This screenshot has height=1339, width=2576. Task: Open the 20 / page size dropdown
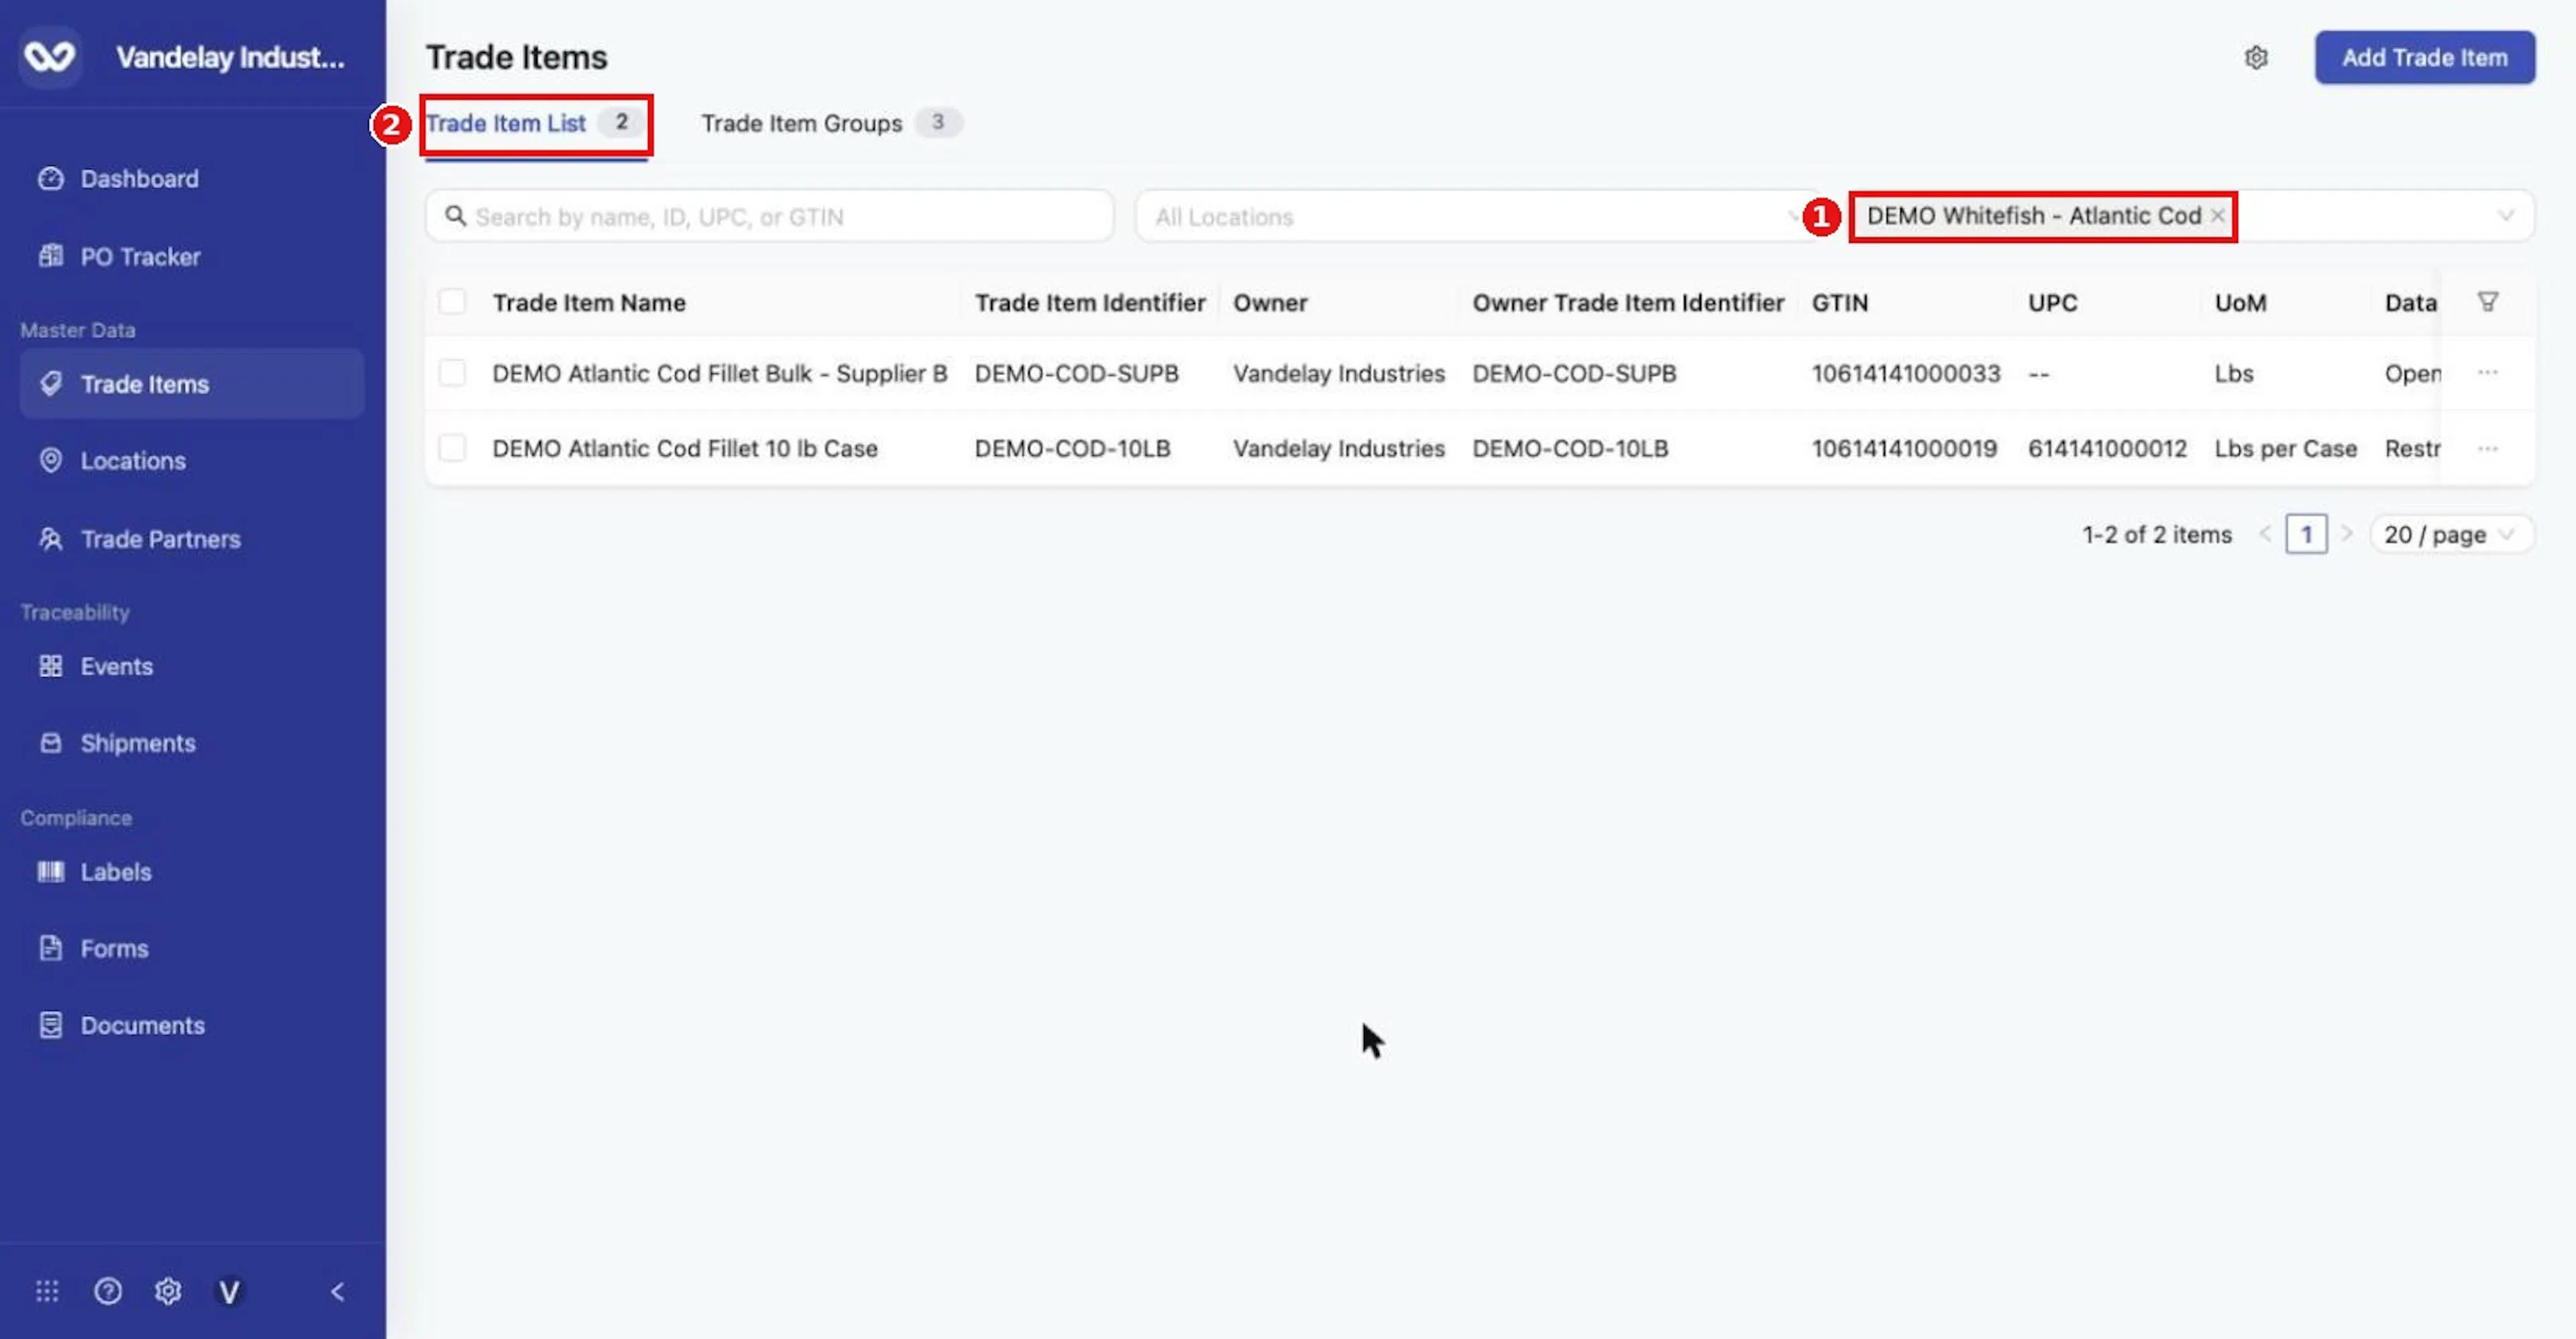[2451, 534]
